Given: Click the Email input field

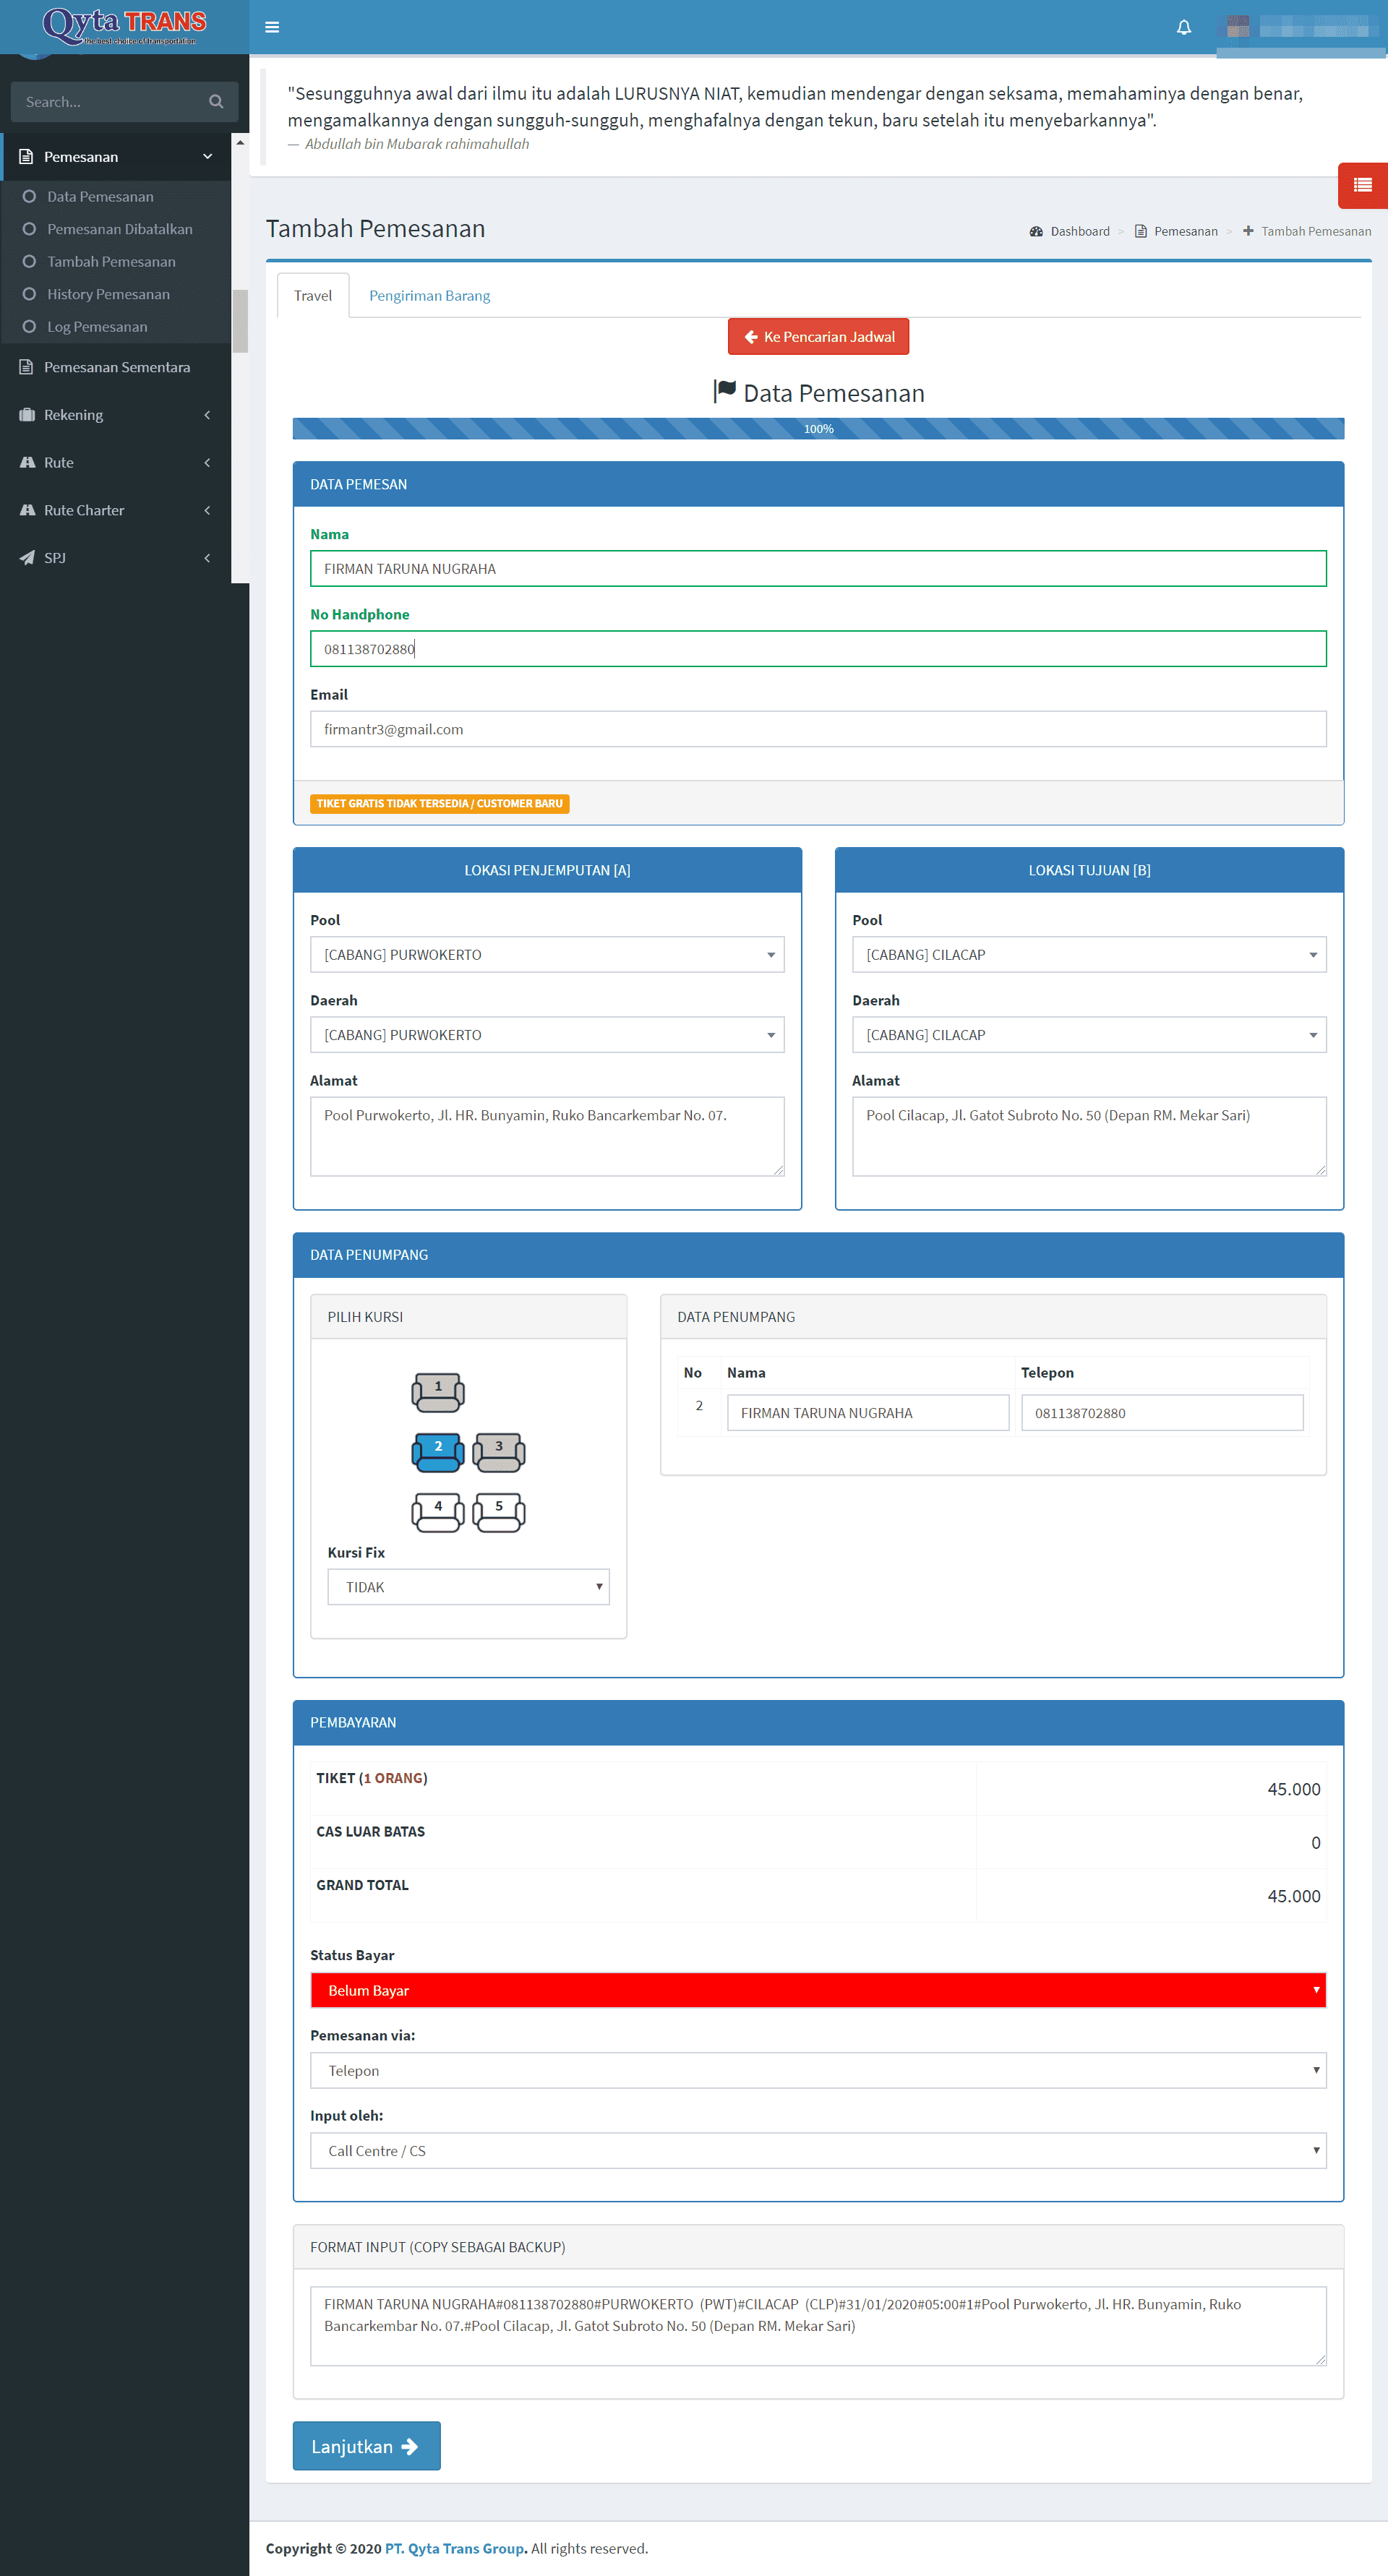Looking at the screenshot, I should coord(817,729).
